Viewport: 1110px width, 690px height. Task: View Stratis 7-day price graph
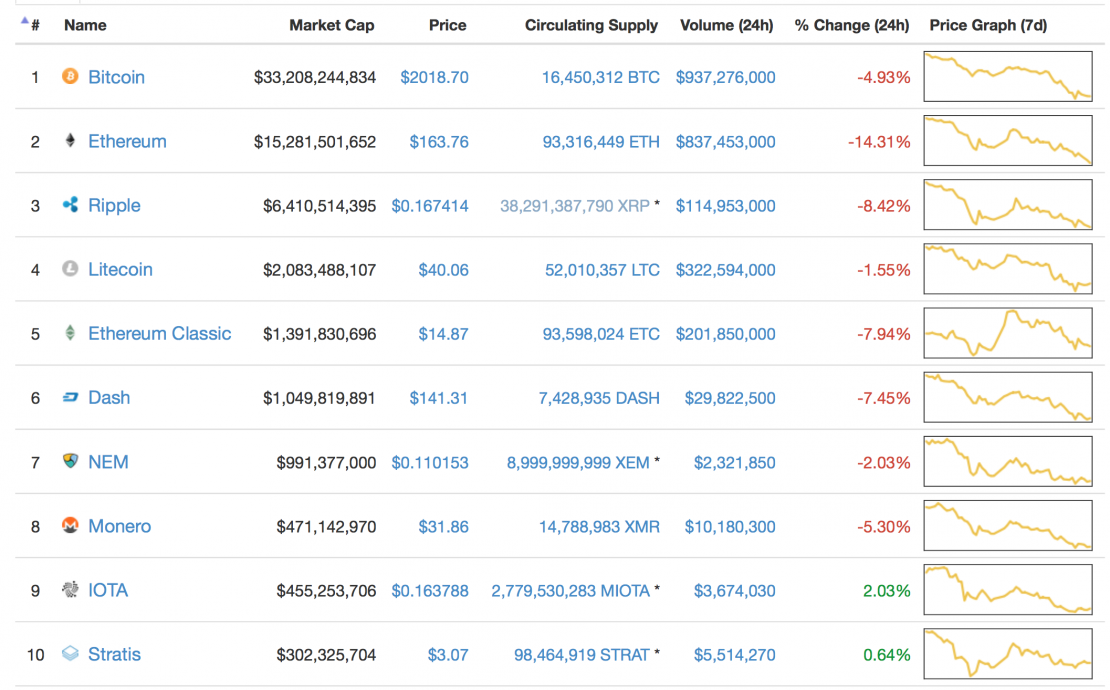(x=1008, y=654)
